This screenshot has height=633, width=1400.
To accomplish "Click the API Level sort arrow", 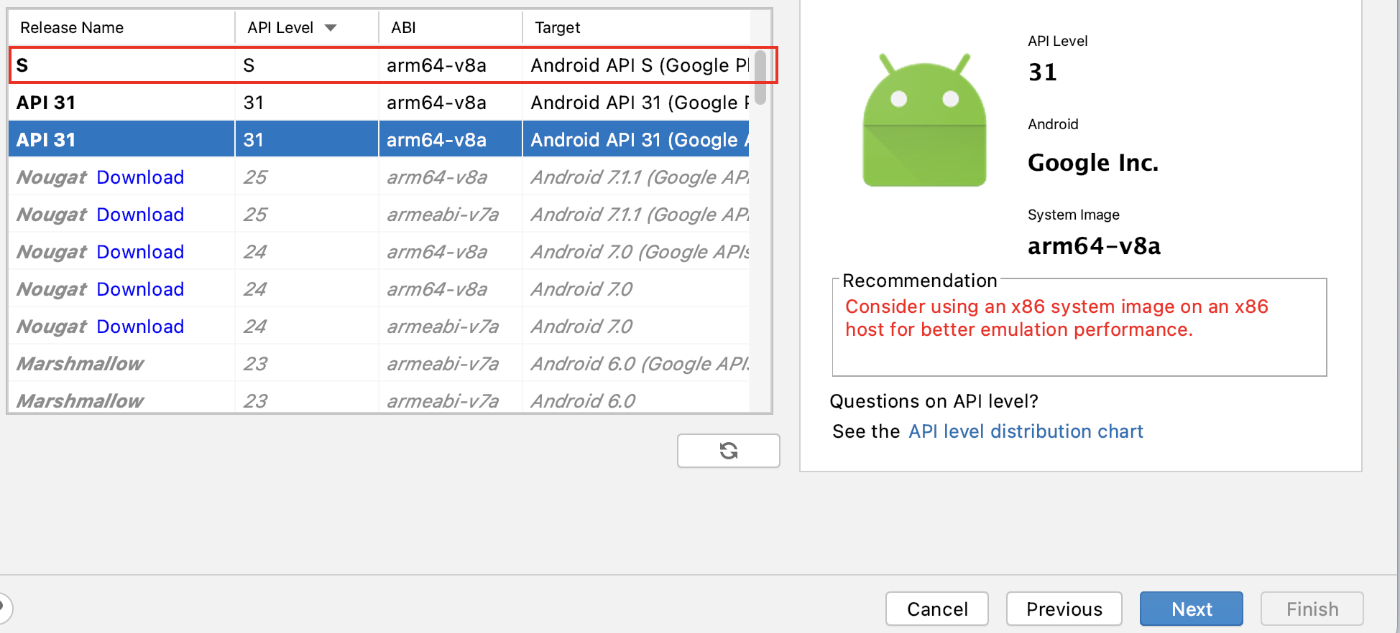I will click(x=330, y=28).
